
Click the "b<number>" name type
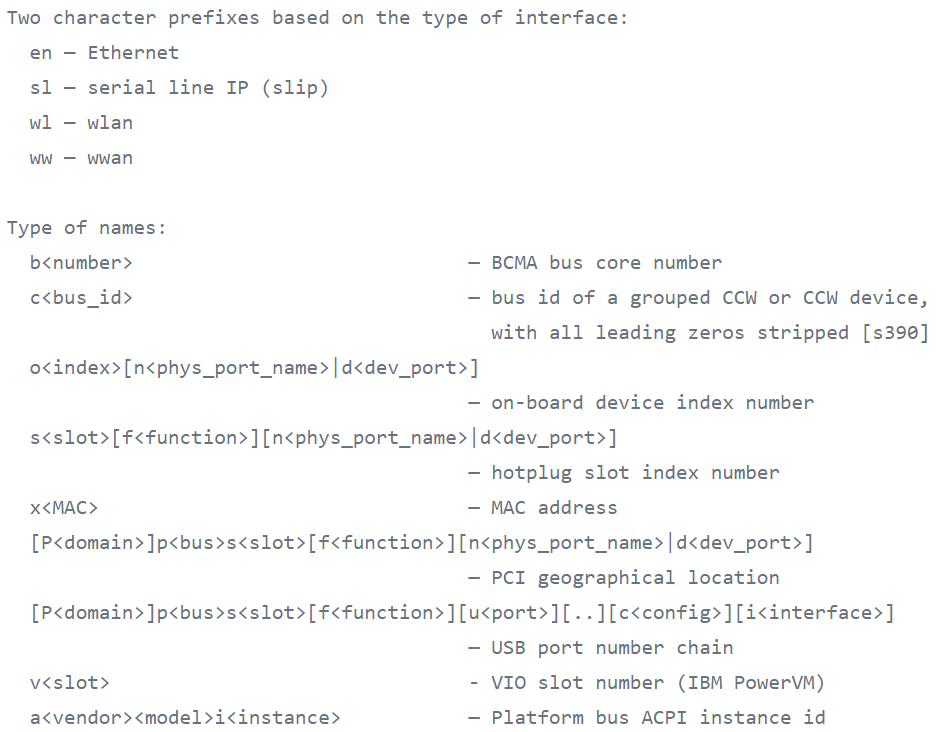81,263
